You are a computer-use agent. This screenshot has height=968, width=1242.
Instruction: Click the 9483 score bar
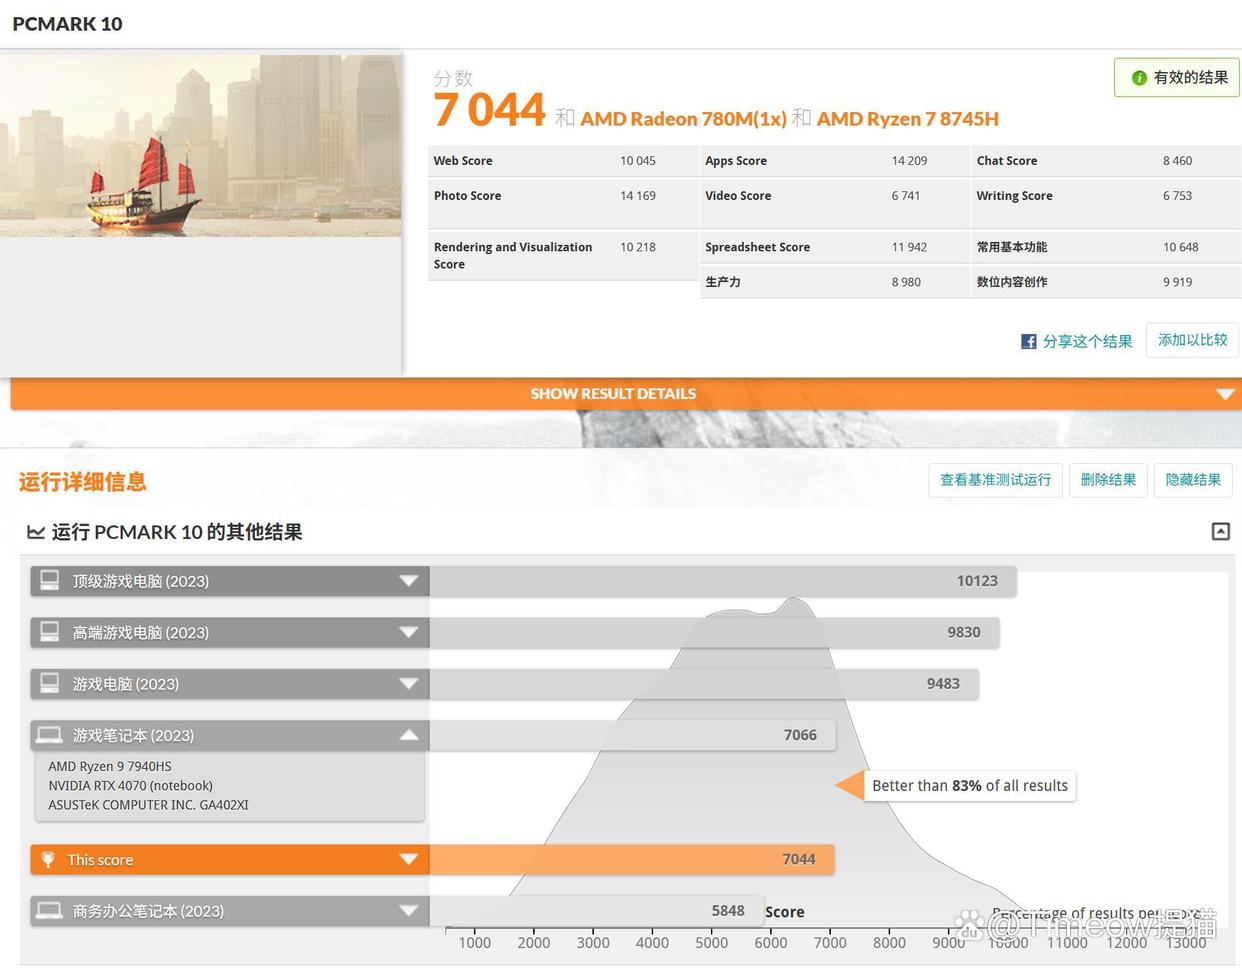[x=704, y=684]
